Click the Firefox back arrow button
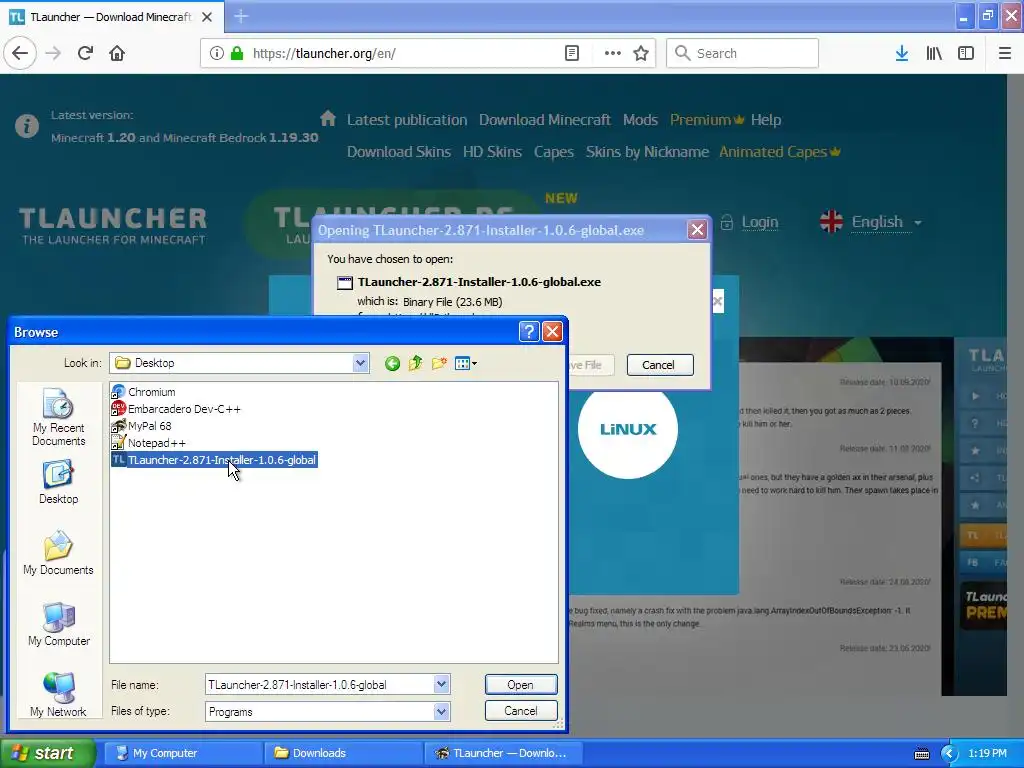 point(20,53)
